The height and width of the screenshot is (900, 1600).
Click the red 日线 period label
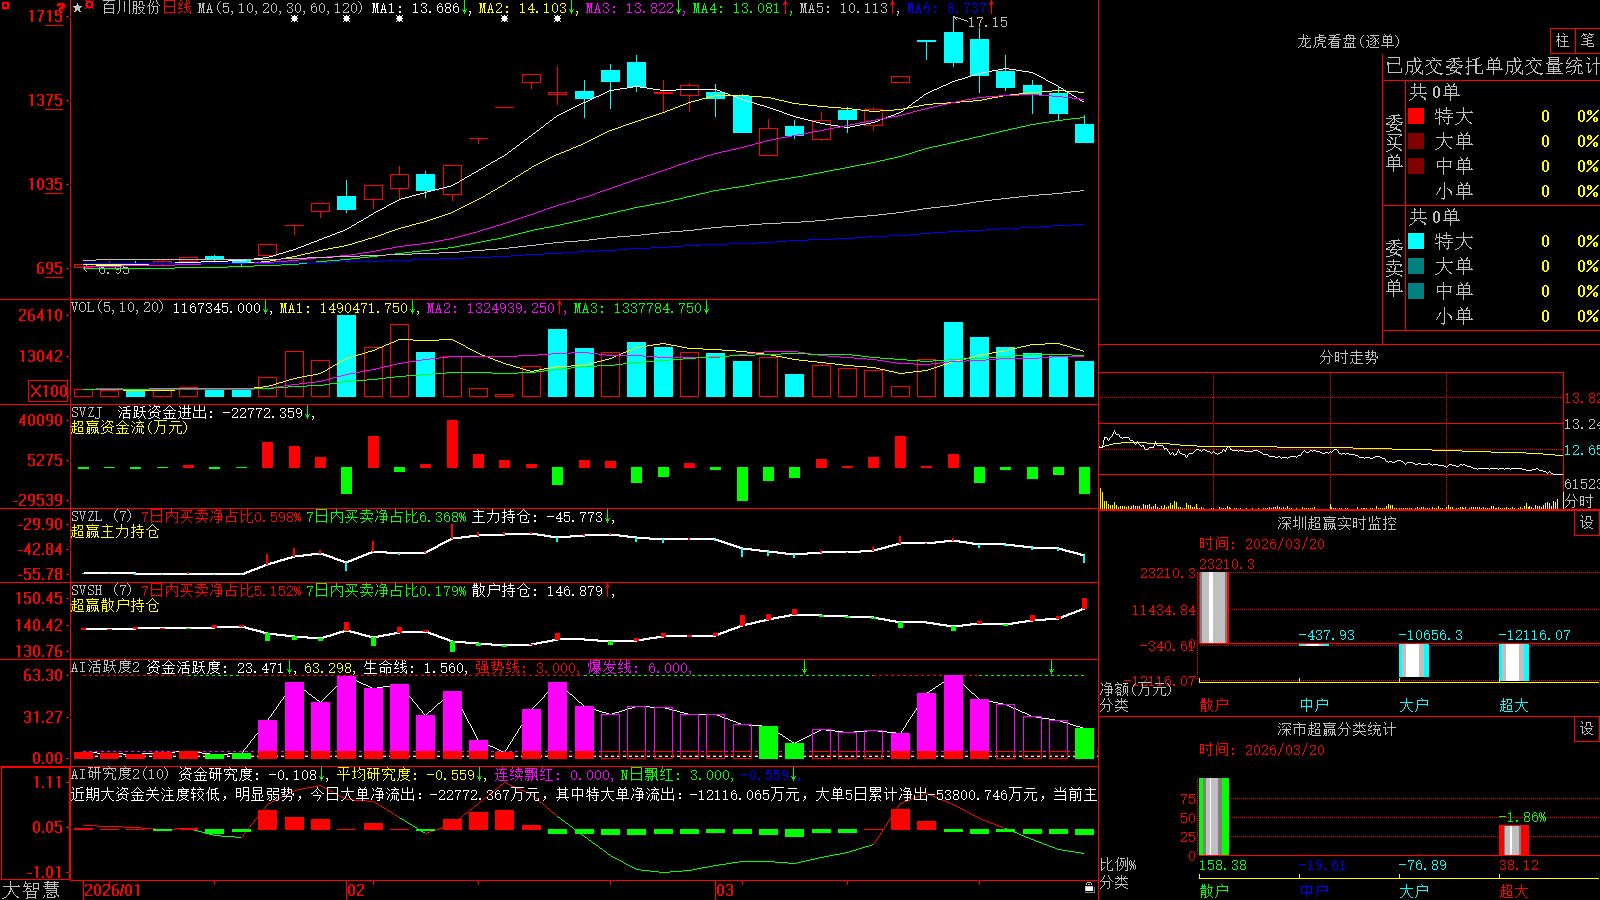pyautogui.click(x=177, y=8)
